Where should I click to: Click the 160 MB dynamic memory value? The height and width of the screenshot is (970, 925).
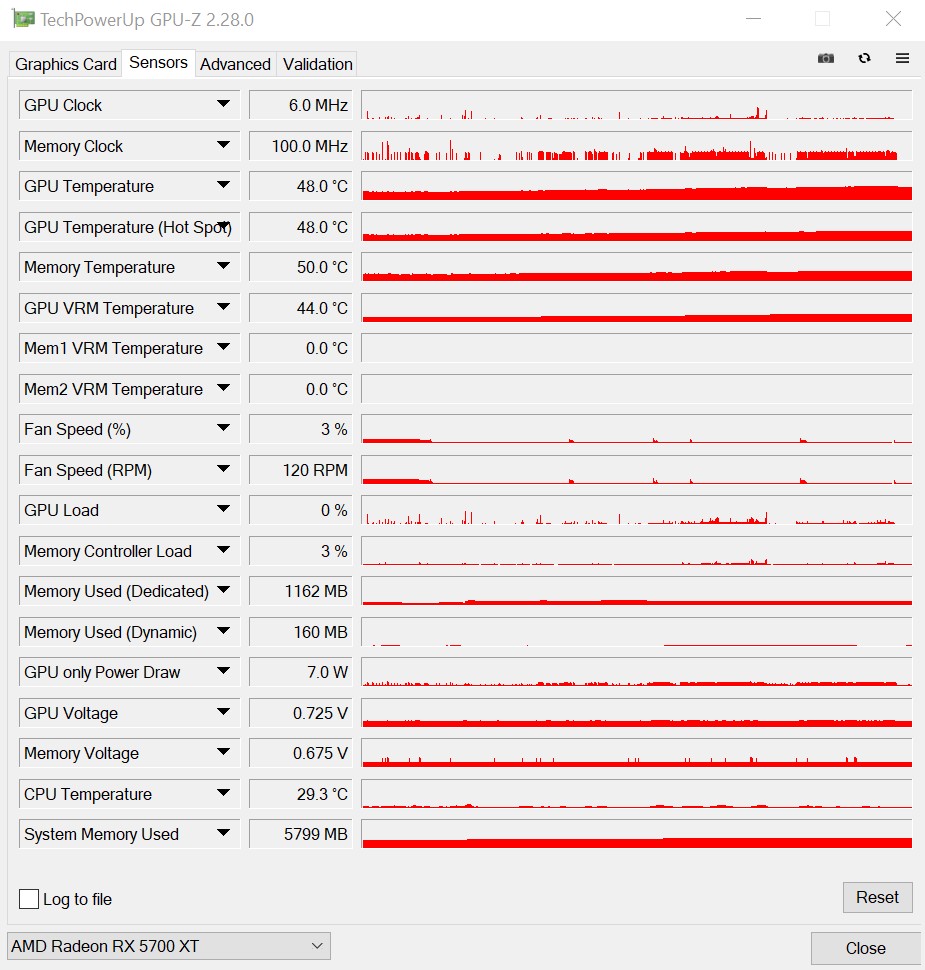301,632
